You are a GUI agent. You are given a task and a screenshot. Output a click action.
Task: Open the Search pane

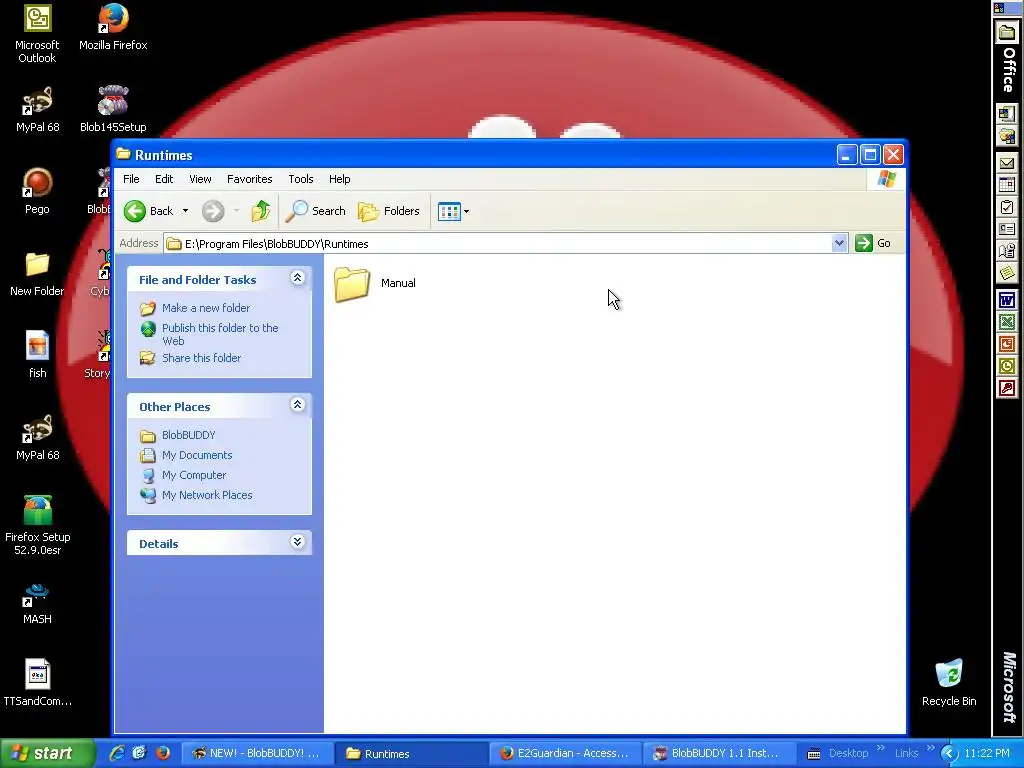click(x=316, y=211)
